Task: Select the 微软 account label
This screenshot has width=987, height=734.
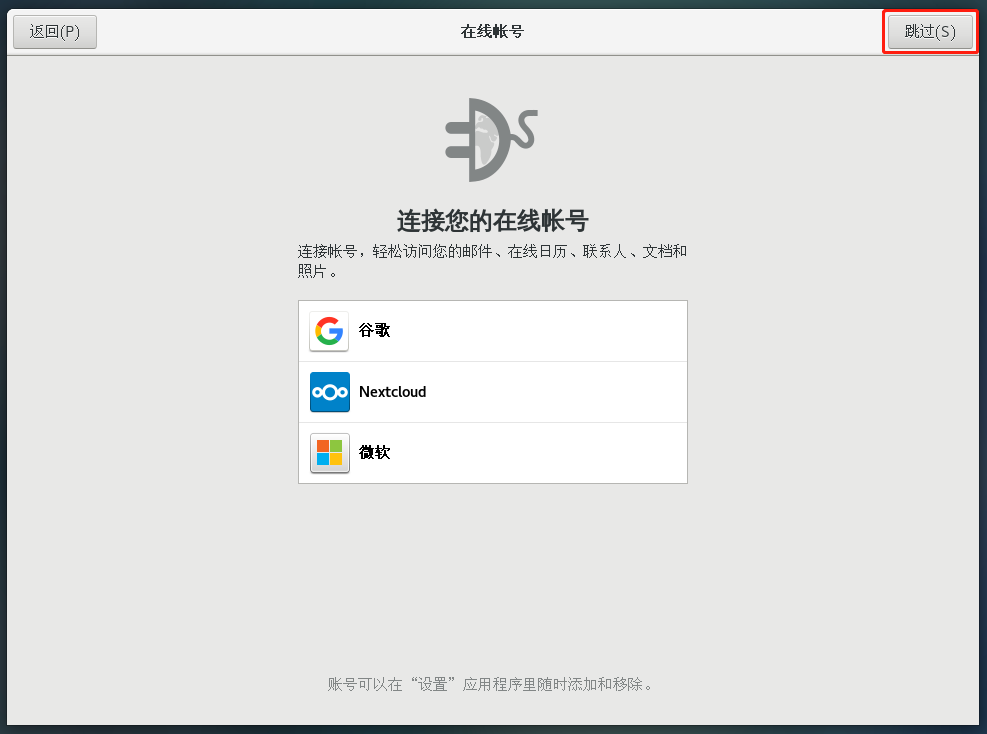Action: click(x=374, y=453)
